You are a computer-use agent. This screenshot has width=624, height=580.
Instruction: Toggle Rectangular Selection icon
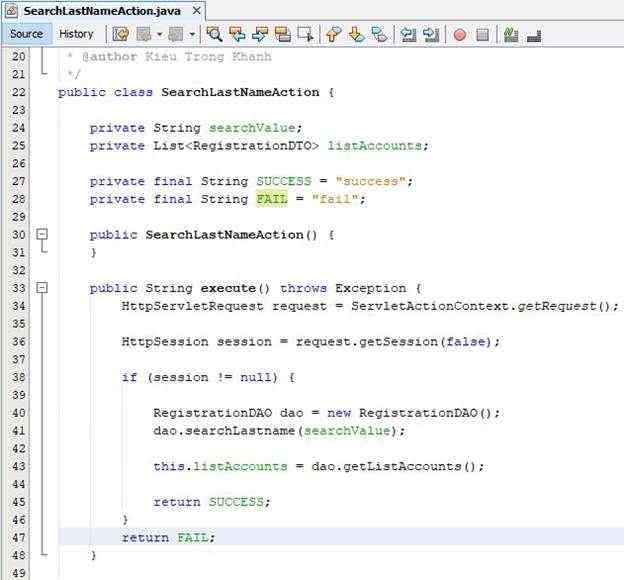[x=306, y=34]
